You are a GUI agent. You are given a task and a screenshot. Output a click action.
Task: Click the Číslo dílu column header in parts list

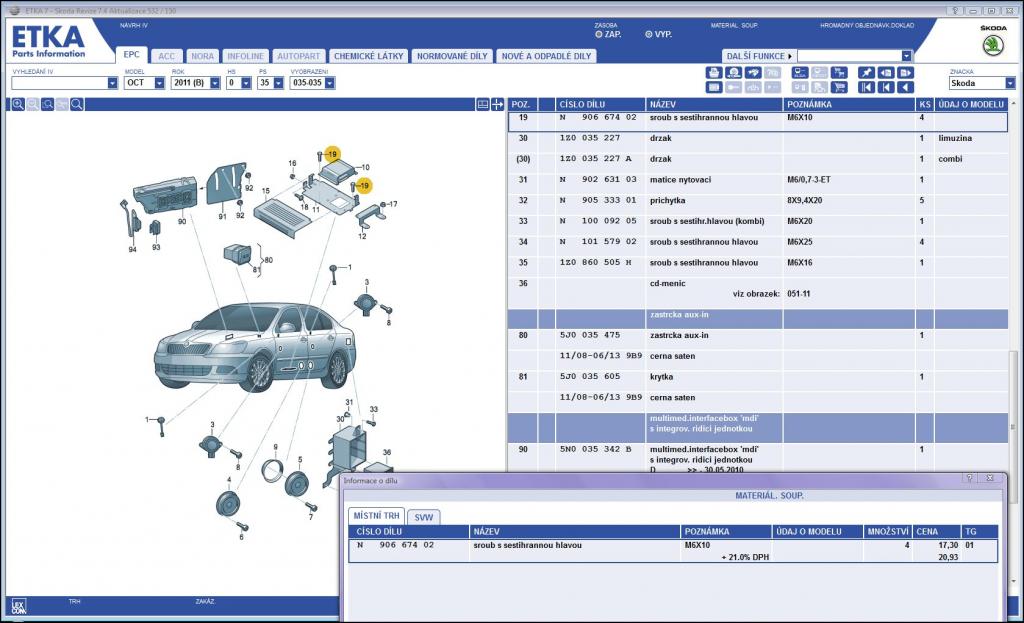click(x=600, y=104)
